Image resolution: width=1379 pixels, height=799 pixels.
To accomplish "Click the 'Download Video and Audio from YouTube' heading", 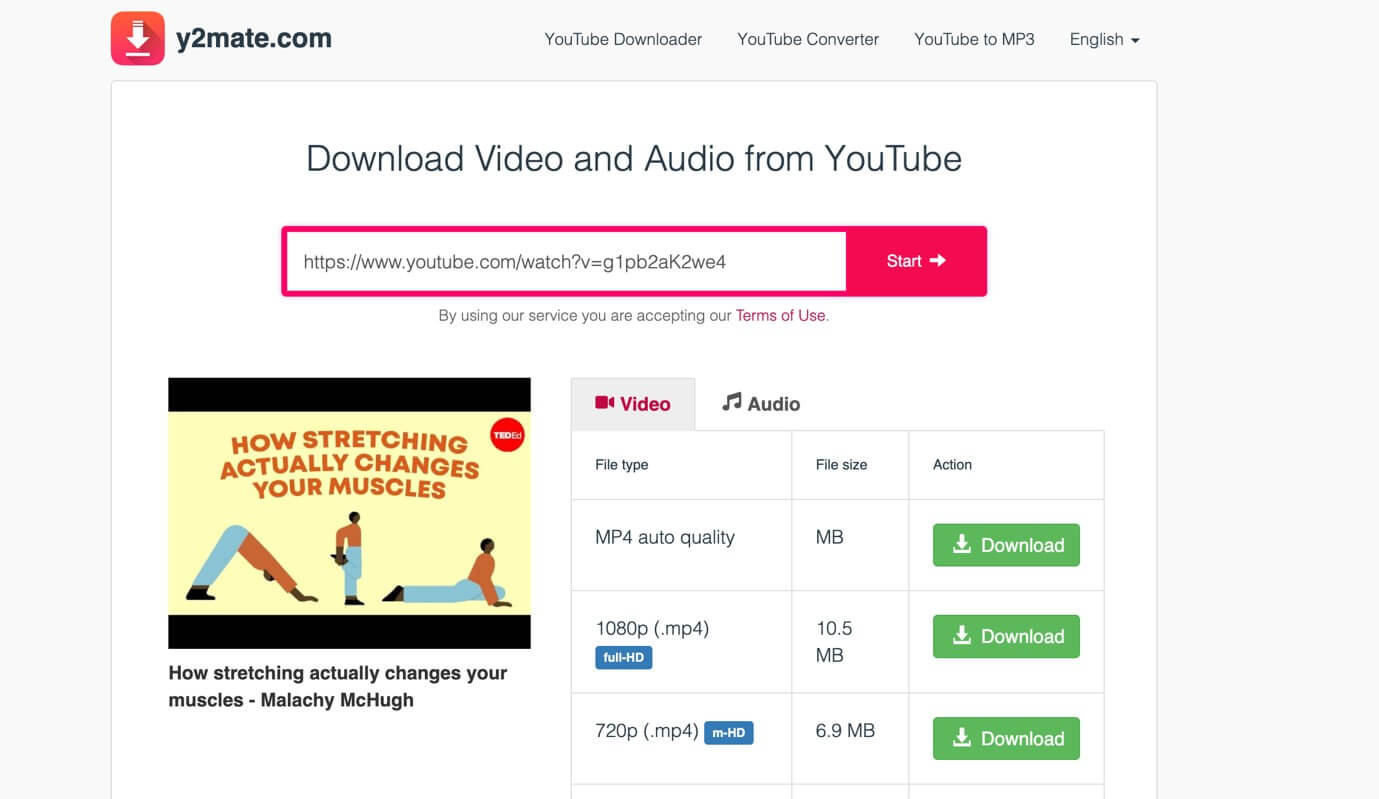I will pos(634,159).
